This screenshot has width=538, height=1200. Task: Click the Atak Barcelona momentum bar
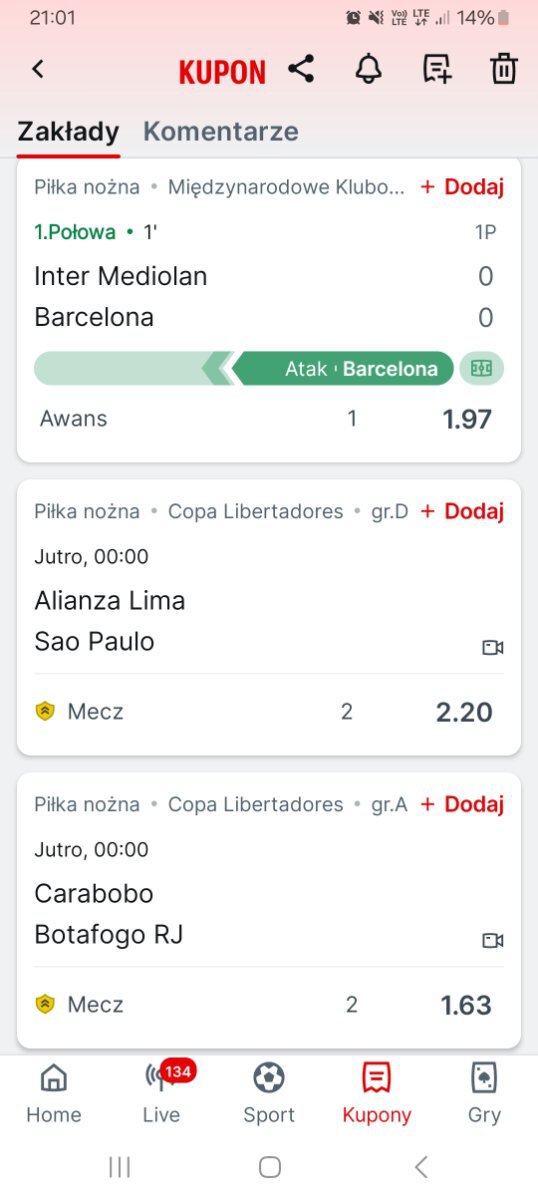point(244,368)
